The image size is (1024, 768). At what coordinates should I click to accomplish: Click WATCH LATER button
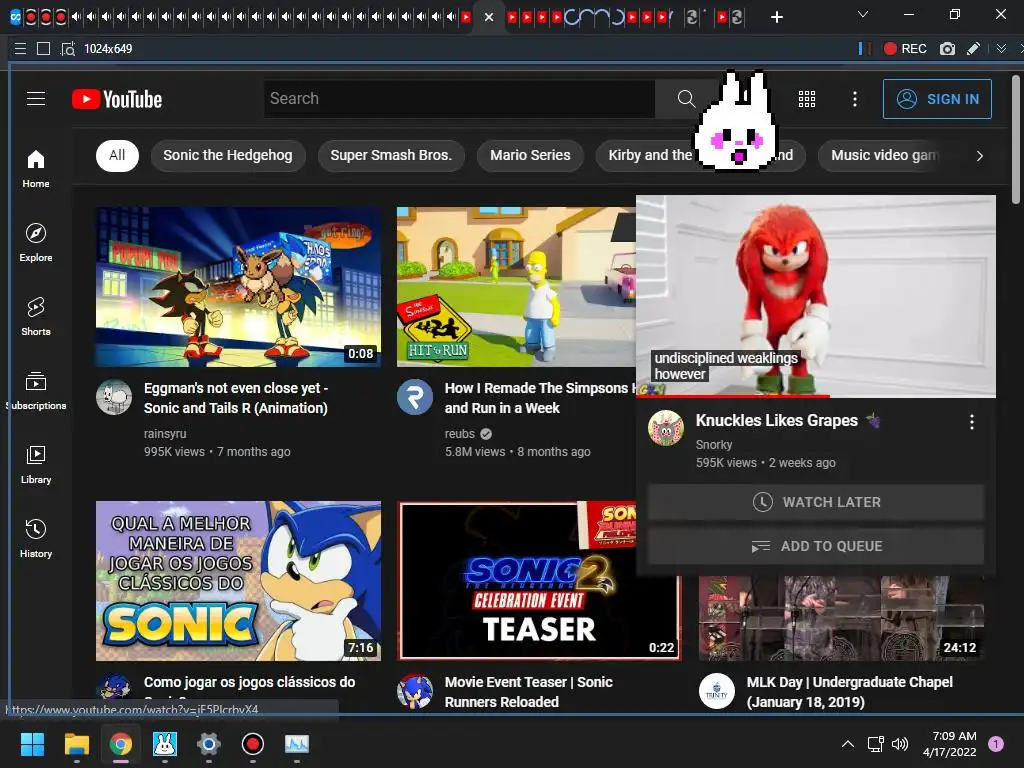pyautogui.click(x=816, y=502)
